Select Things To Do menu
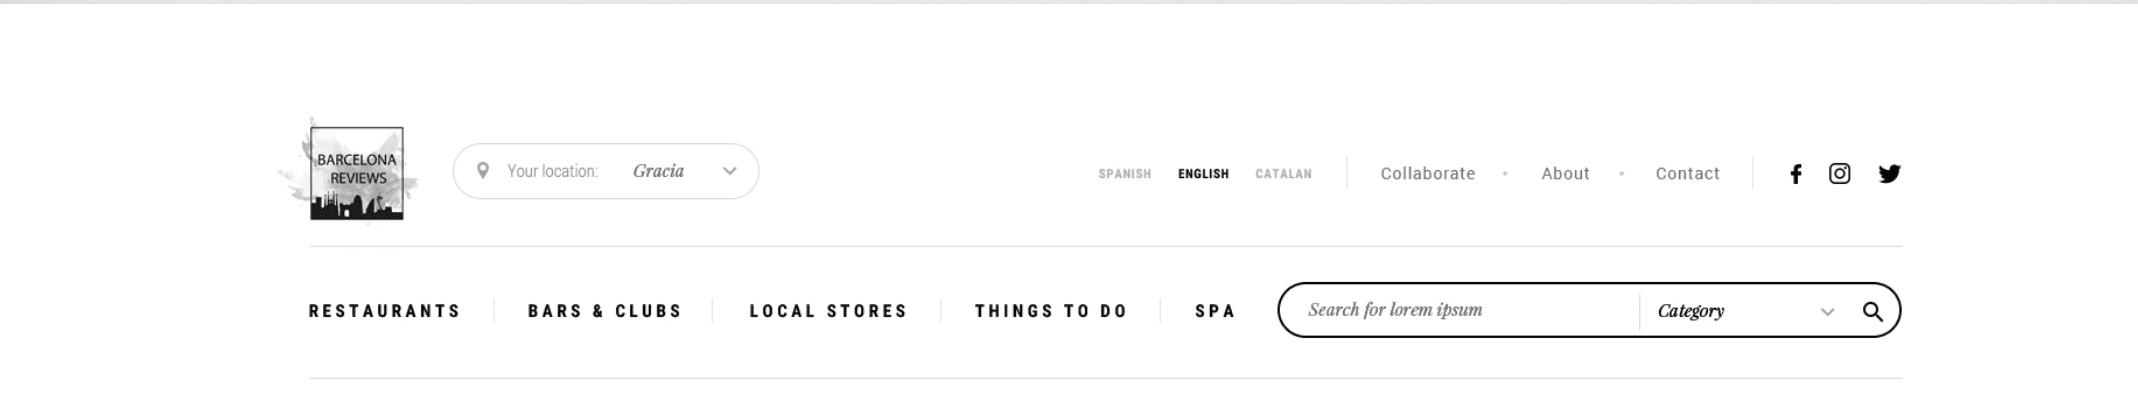This screenshot has width=2138, height=408. pos(1051,311)
